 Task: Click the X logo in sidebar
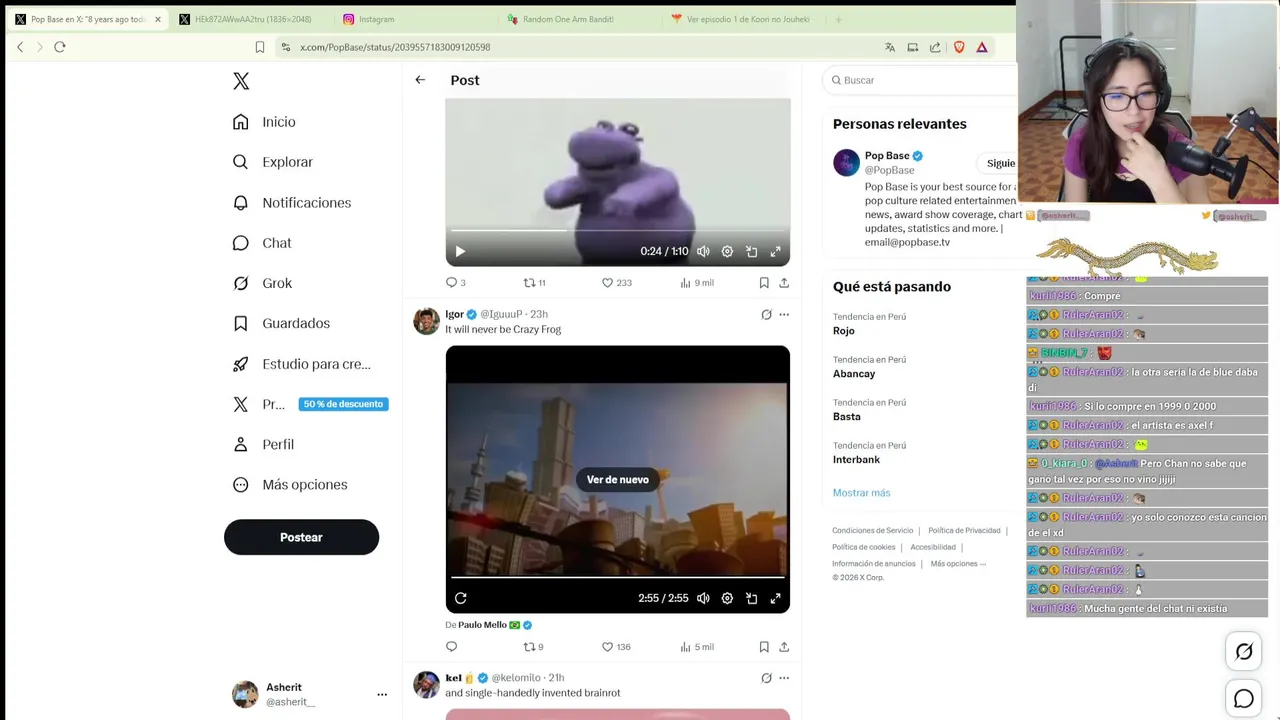[241, 81]
